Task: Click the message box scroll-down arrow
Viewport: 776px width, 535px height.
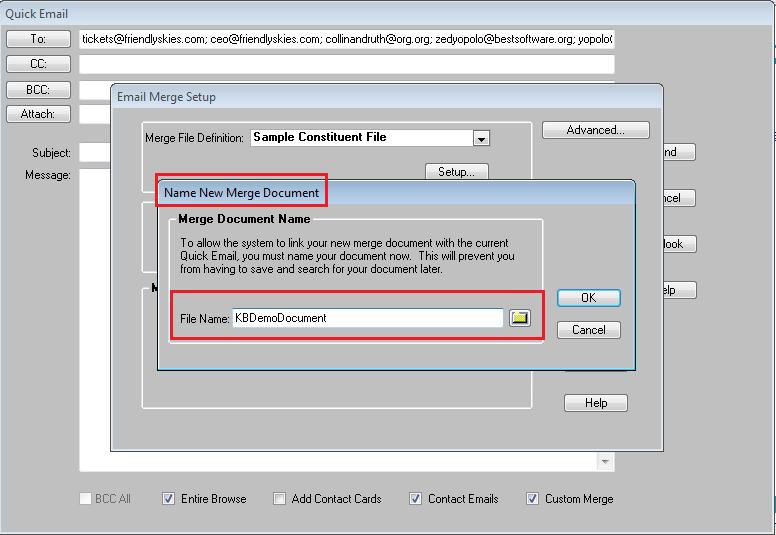Action: [604, 462]
